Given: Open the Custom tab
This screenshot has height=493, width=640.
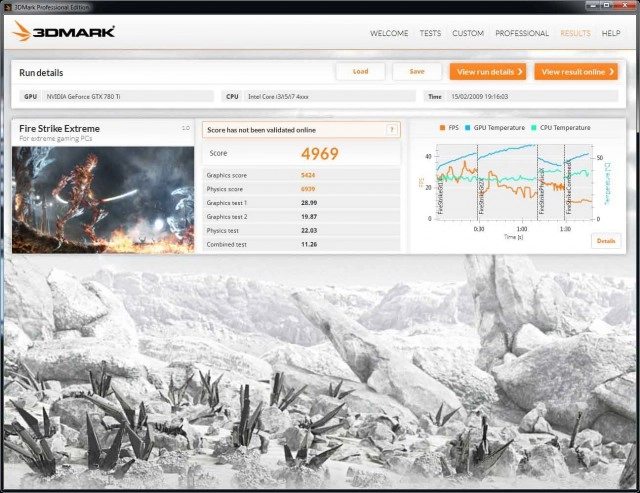Looking at the screenshot, I should point(468,33).
